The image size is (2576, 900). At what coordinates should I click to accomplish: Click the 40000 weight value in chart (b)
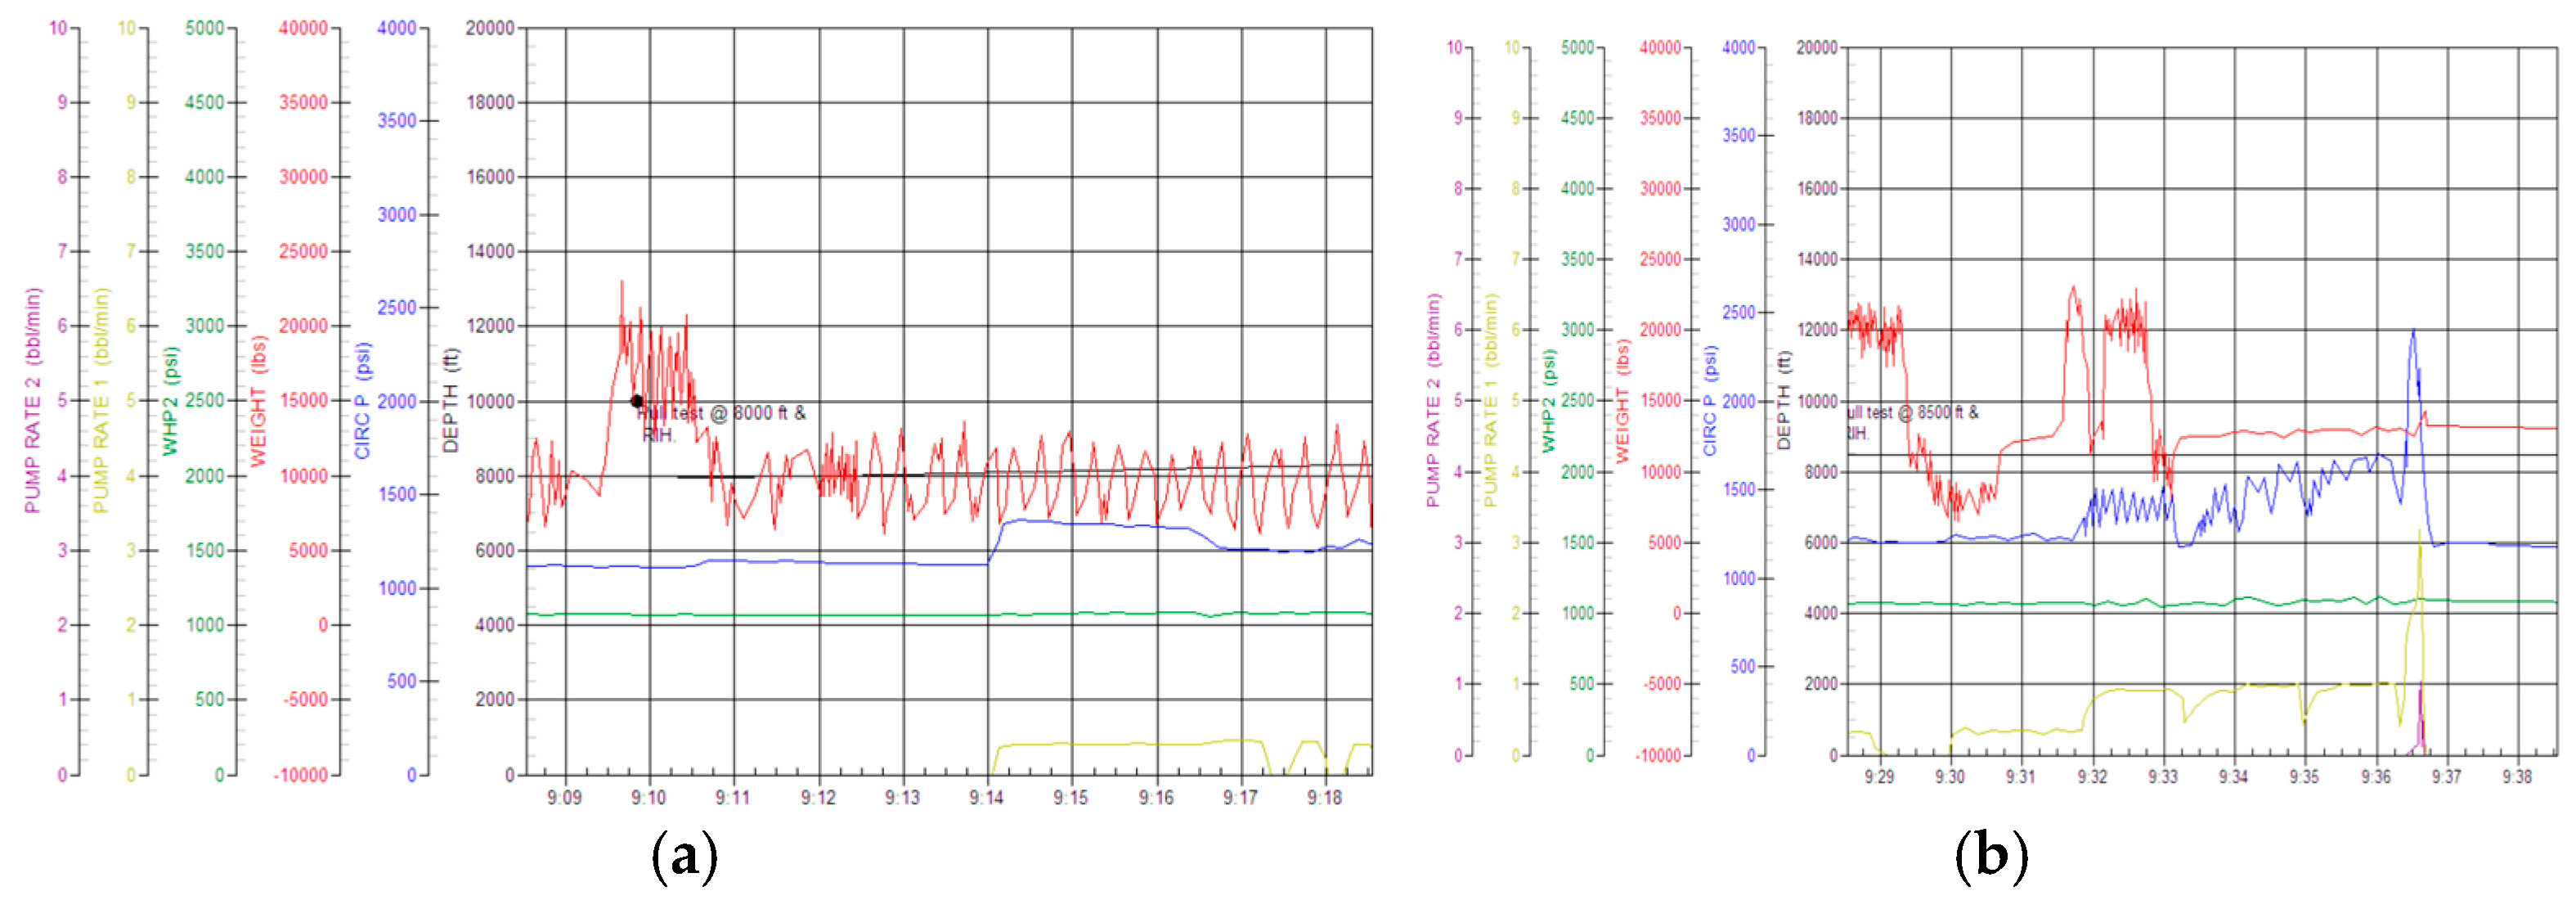[x=1660, y=48]
